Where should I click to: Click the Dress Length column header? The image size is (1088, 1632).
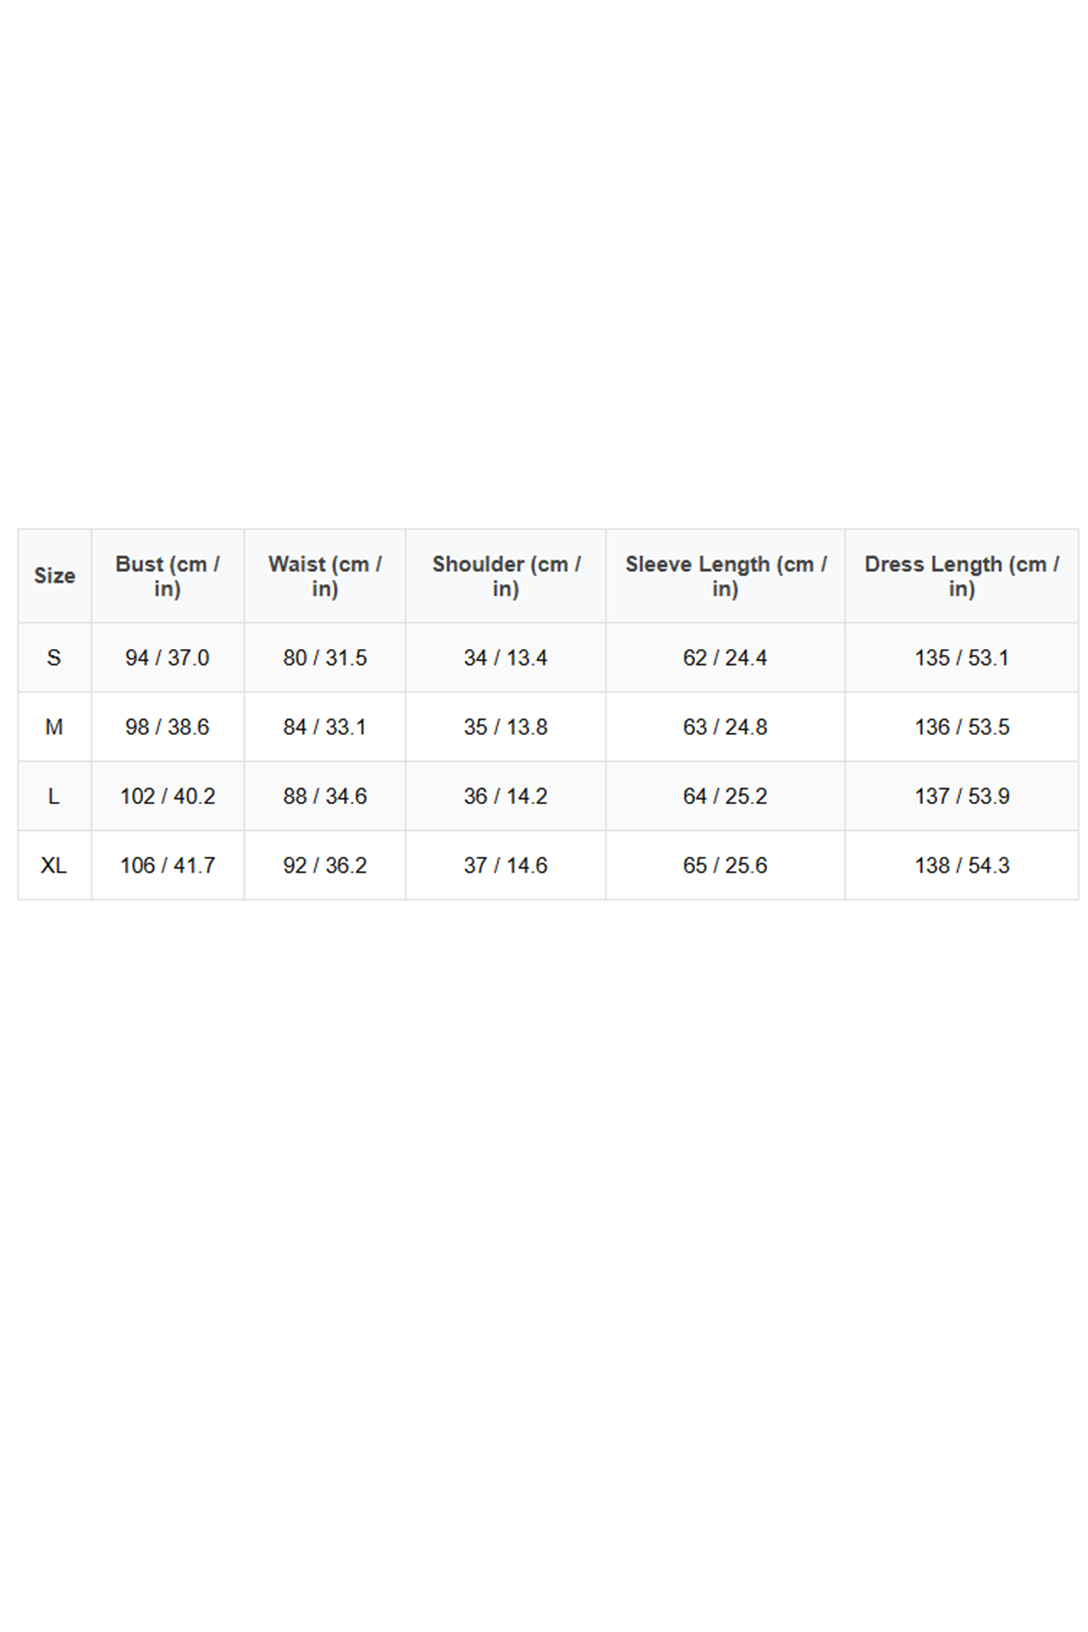click(961, 576)
